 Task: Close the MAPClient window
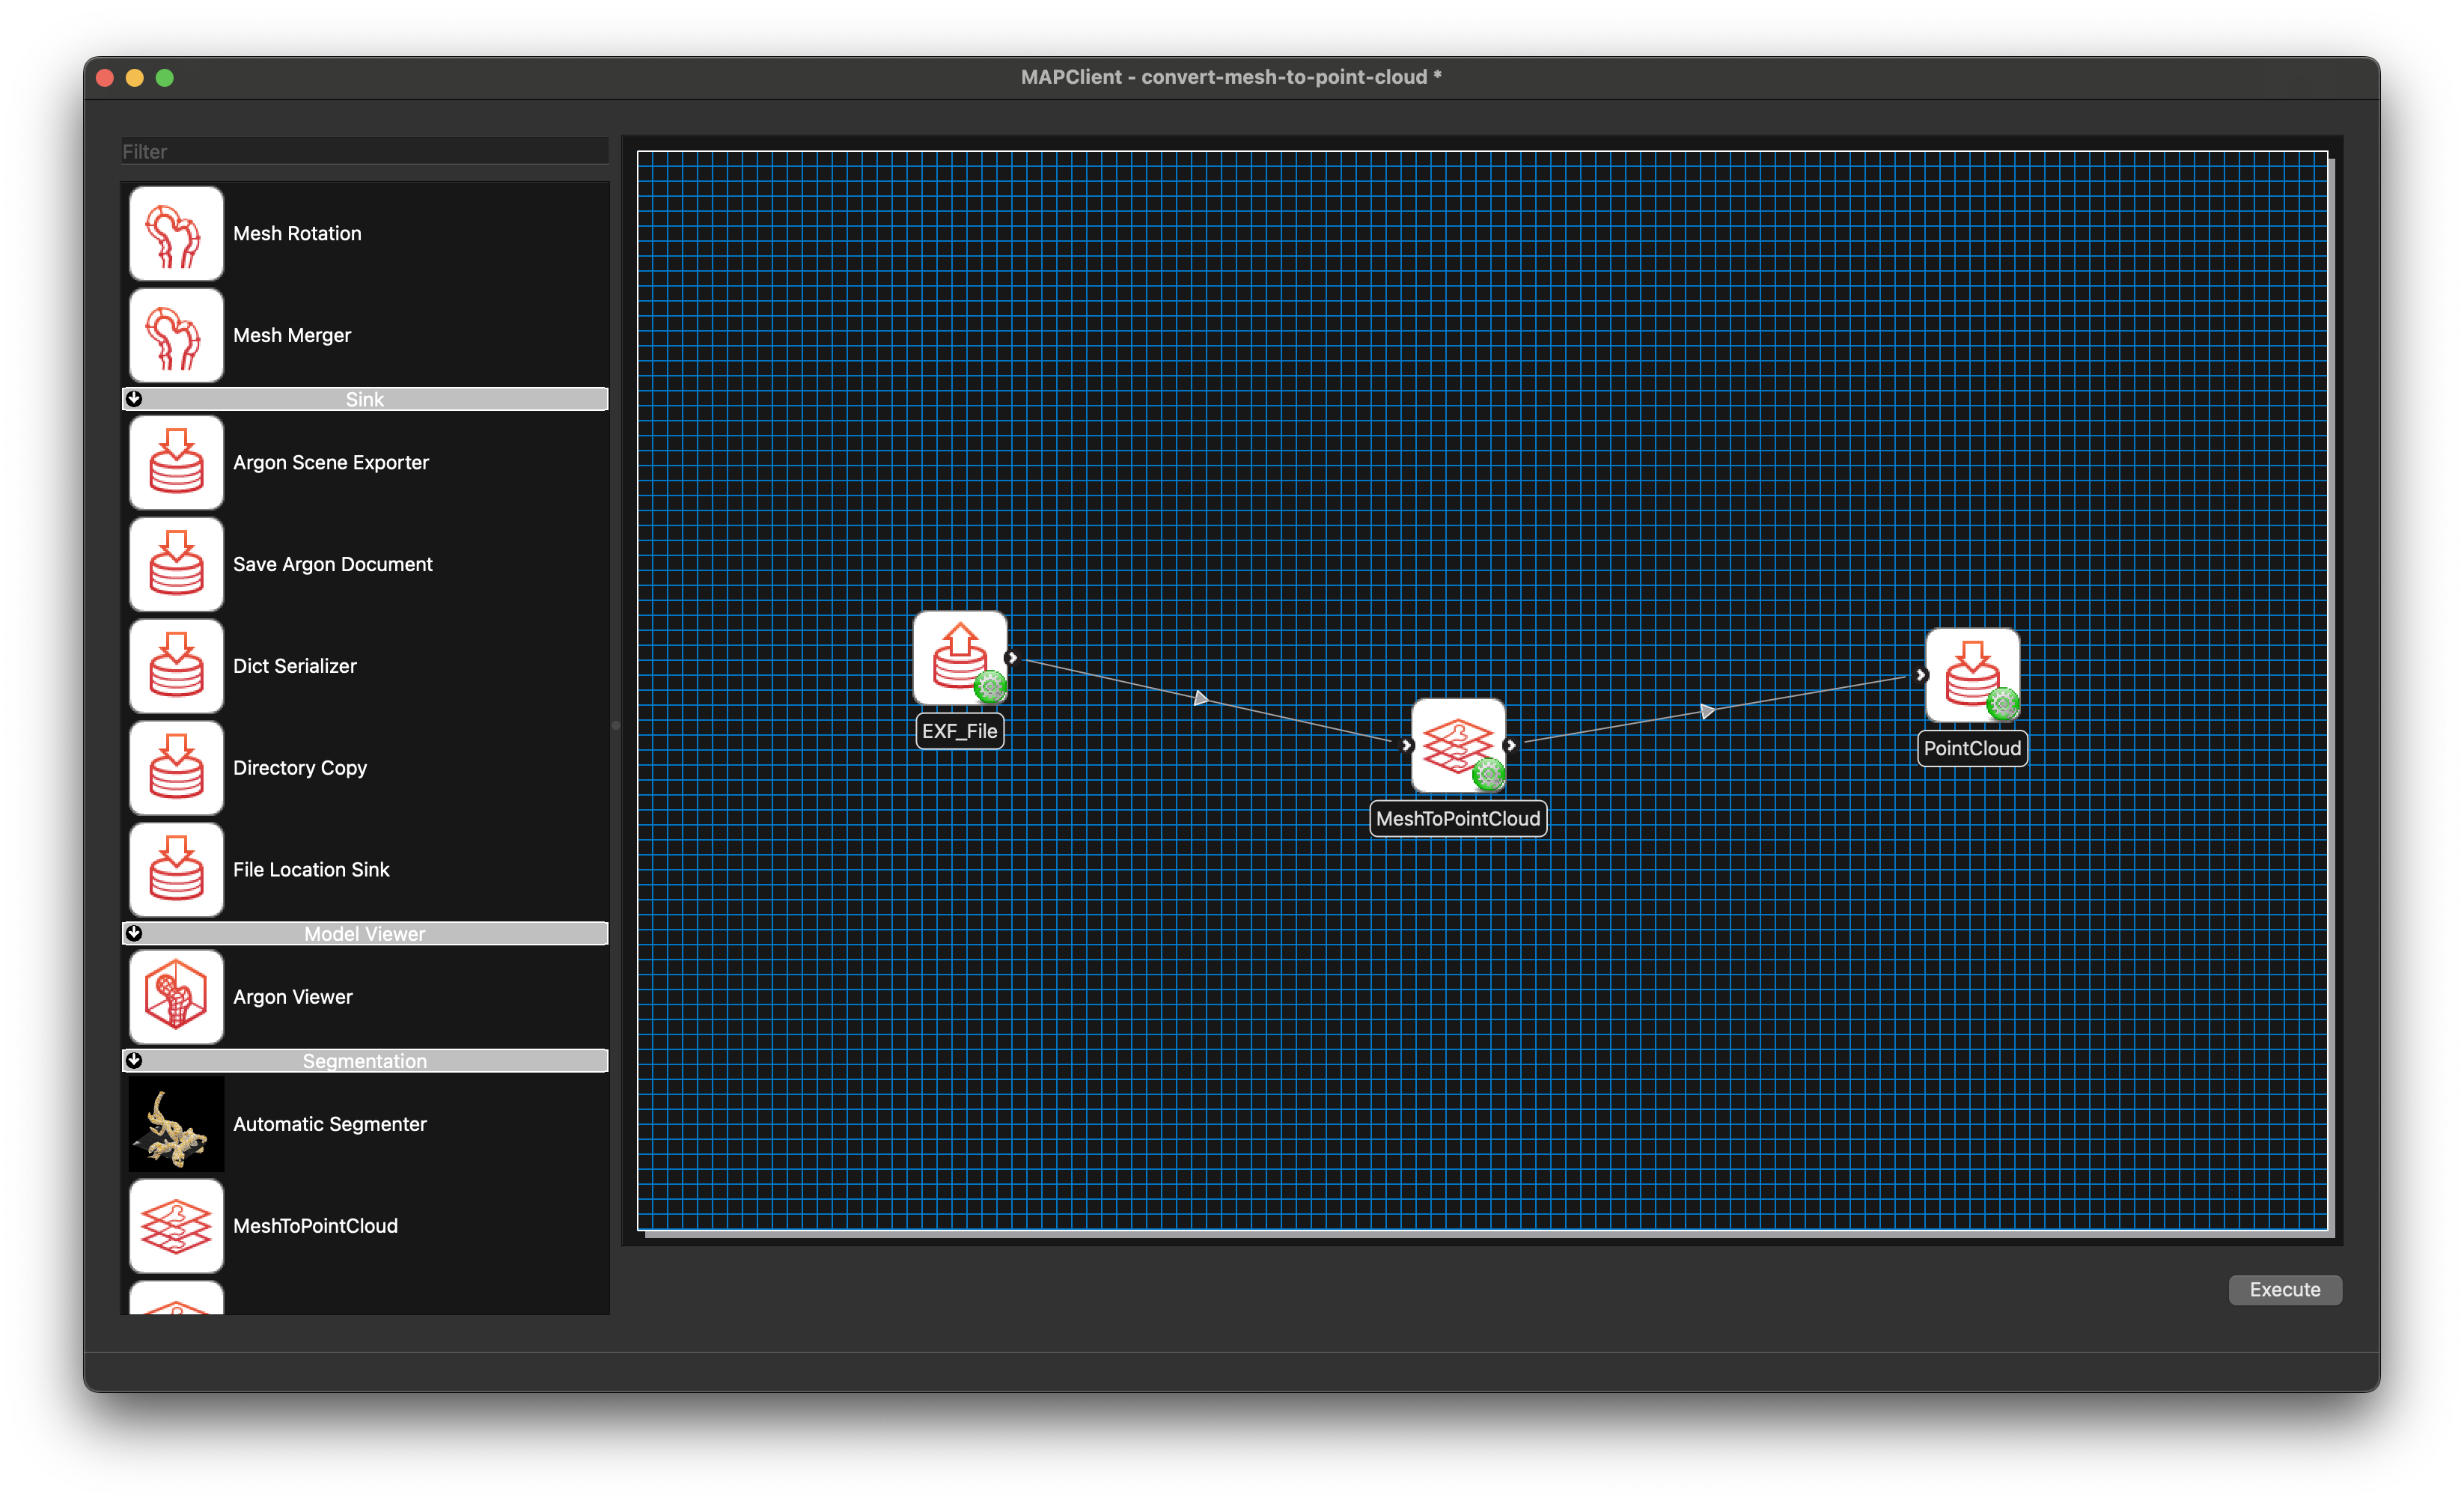pyautogui.click(x=105, y=78)
